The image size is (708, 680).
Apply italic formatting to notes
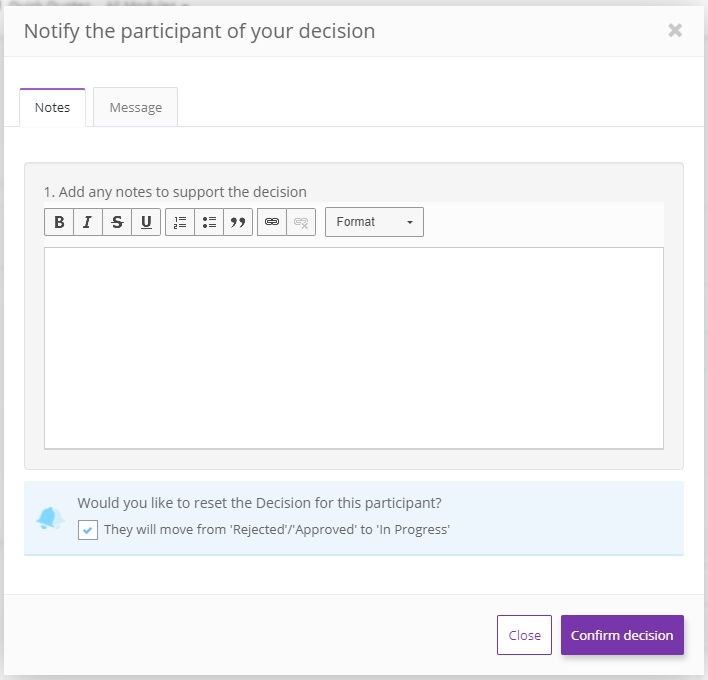click(88, 222)
